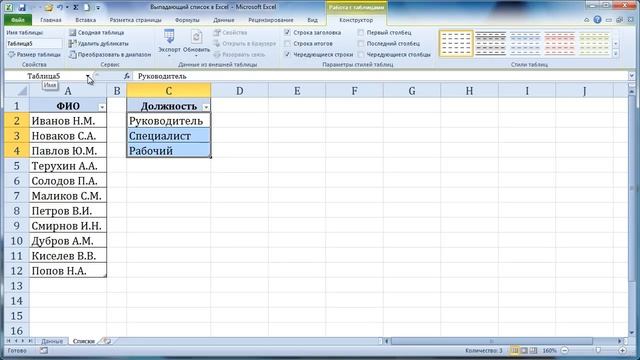The width and height of the screenshot is (640, 360).
Task: Switch to the Главная ribbon tab
Action: click(51, 20)
